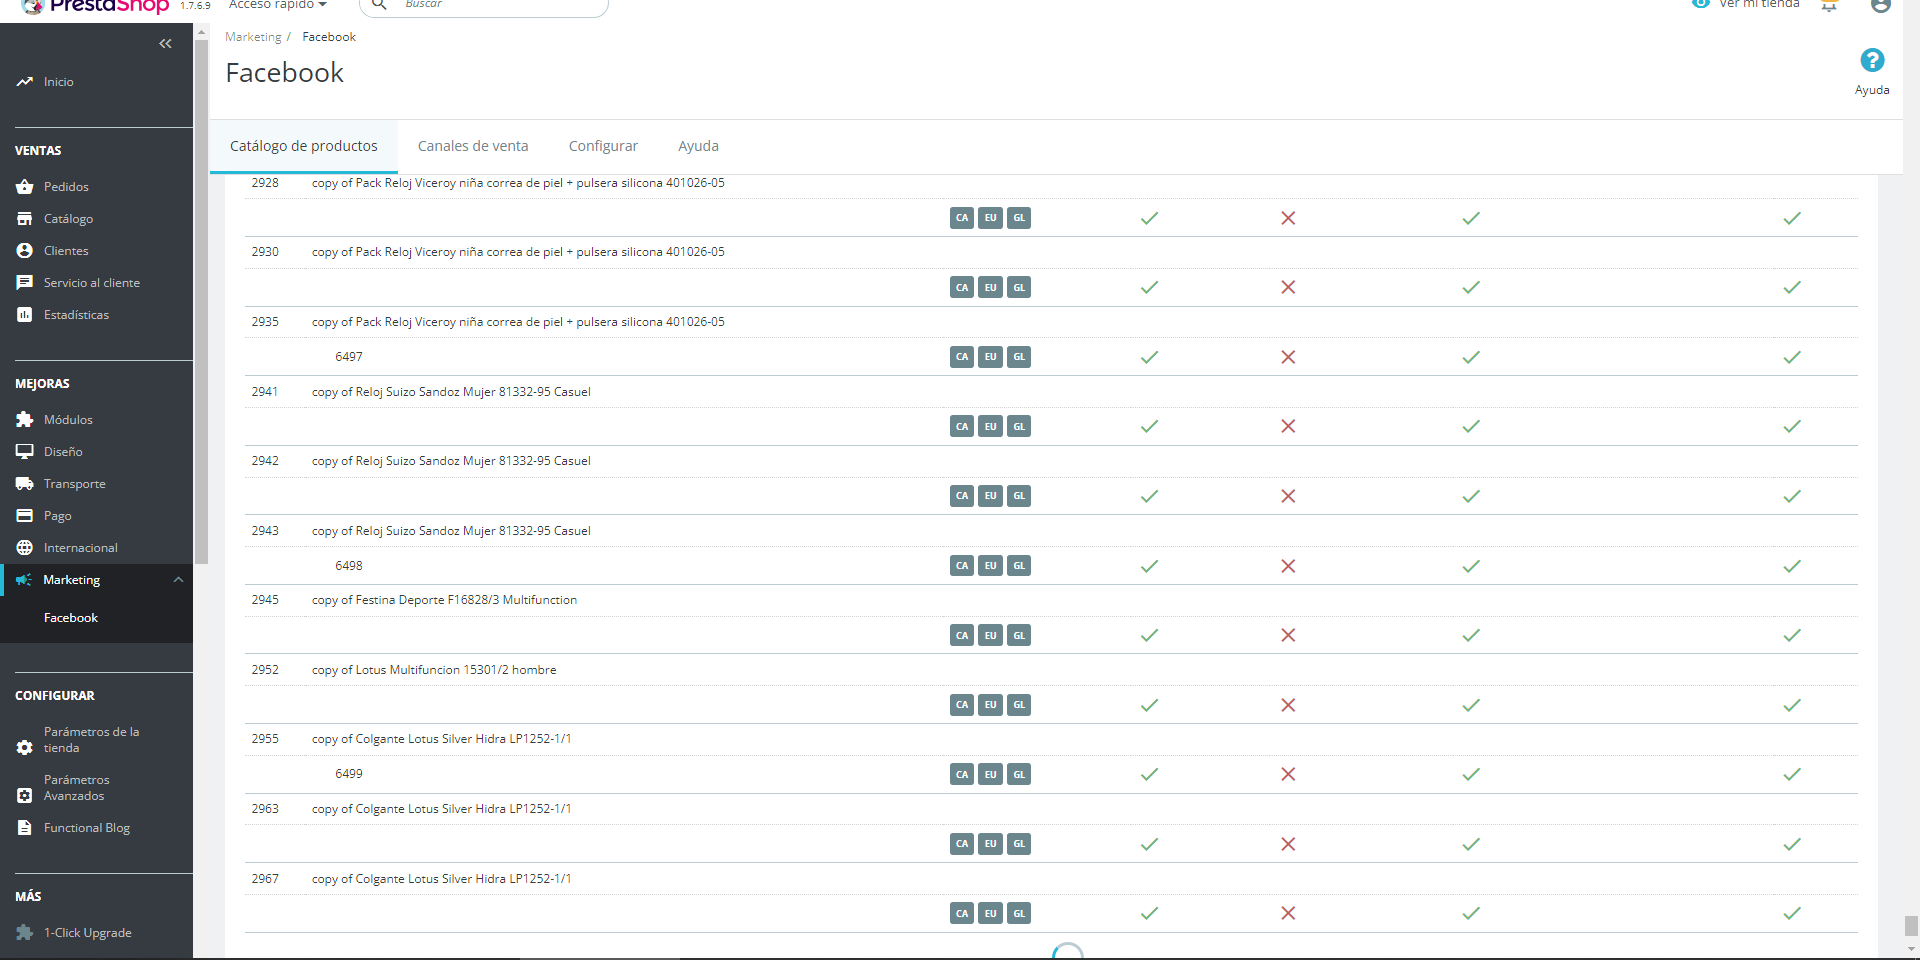Select 'copy of Lotus Multifuncion 15301/2 hombre'

point(434,670)
